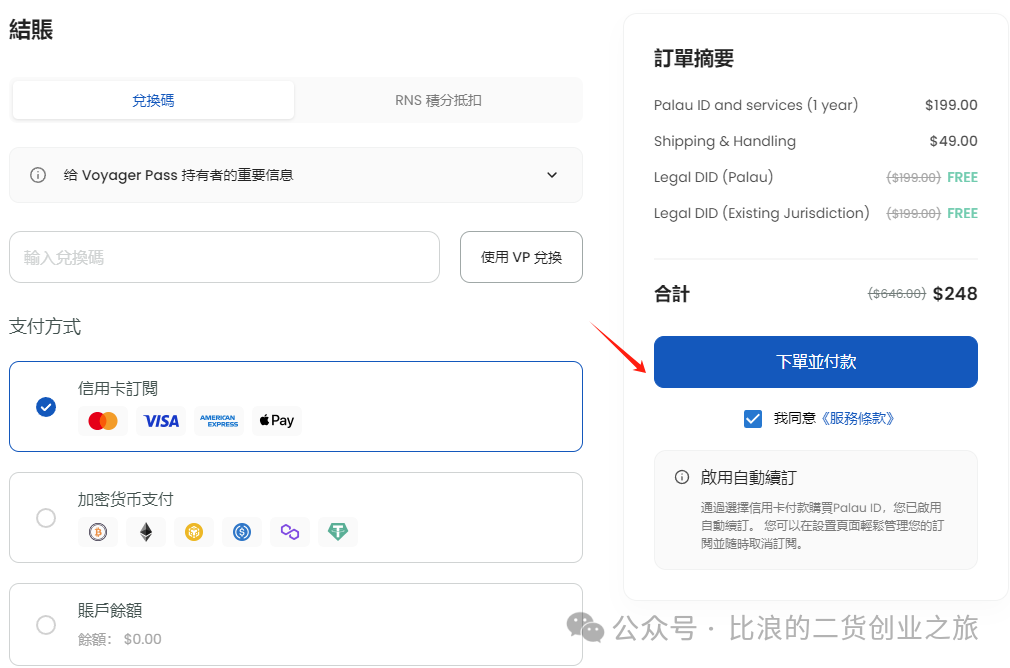Click the Apple Pay icon

(276, 421)
